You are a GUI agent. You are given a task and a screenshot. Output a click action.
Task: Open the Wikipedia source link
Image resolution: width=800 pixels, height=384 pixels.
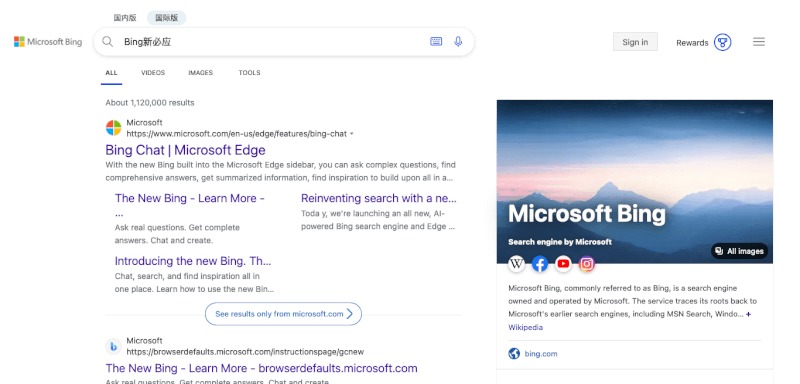(x=526, y=327)
